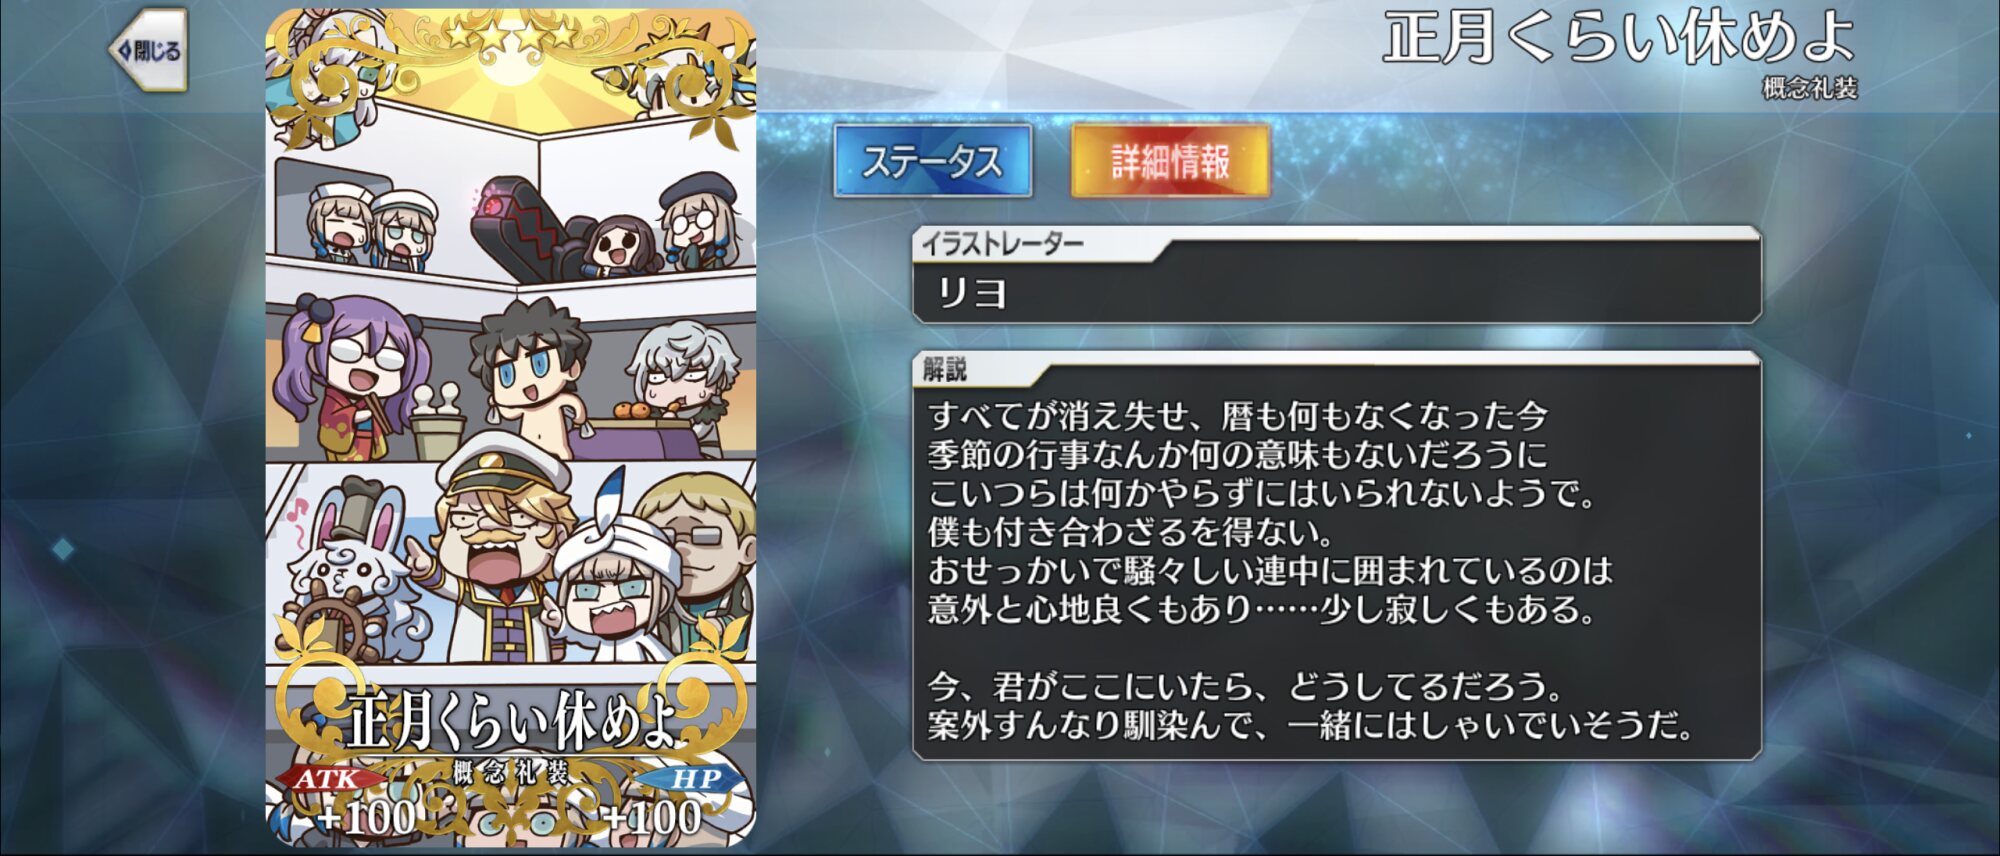Tap the red ATK label on card
Viewport: 2000px width, 856px height.
[x=327, y=778]
